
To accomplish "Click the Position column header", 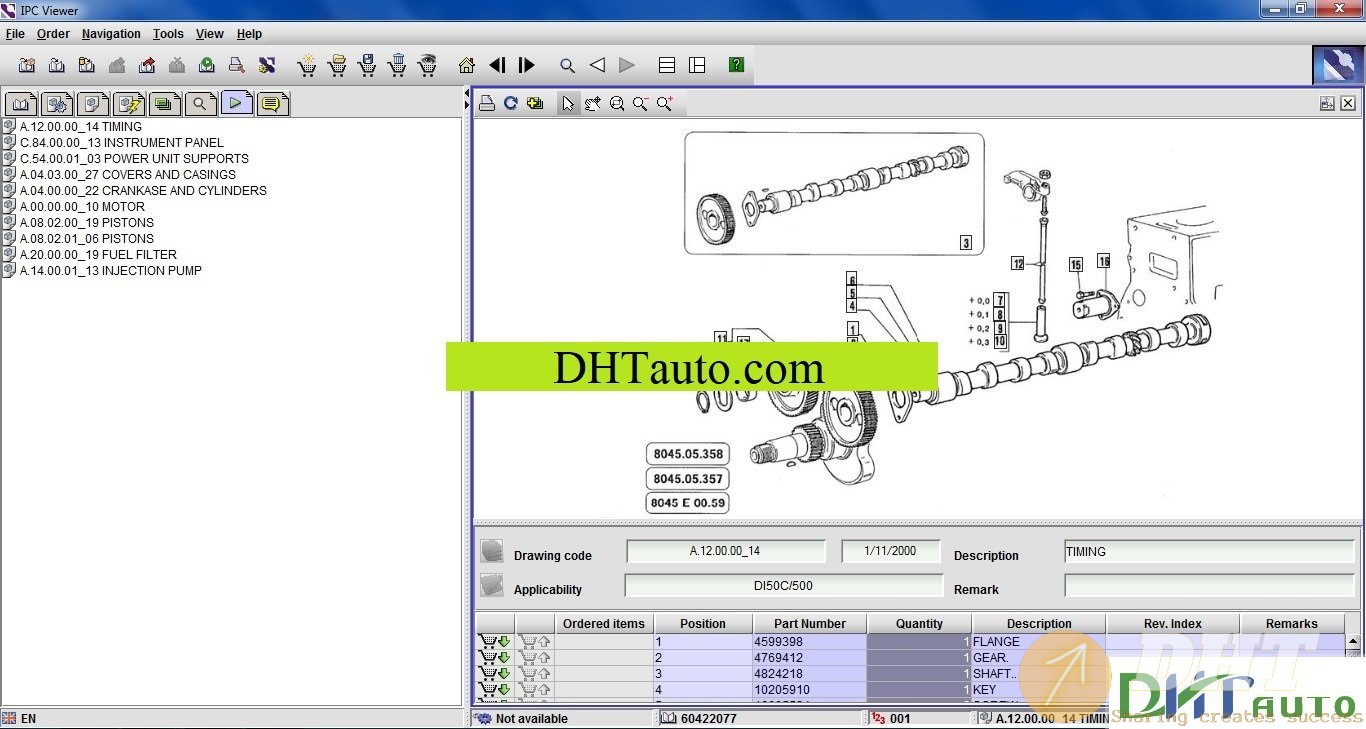I will click(x=703, y=623).
